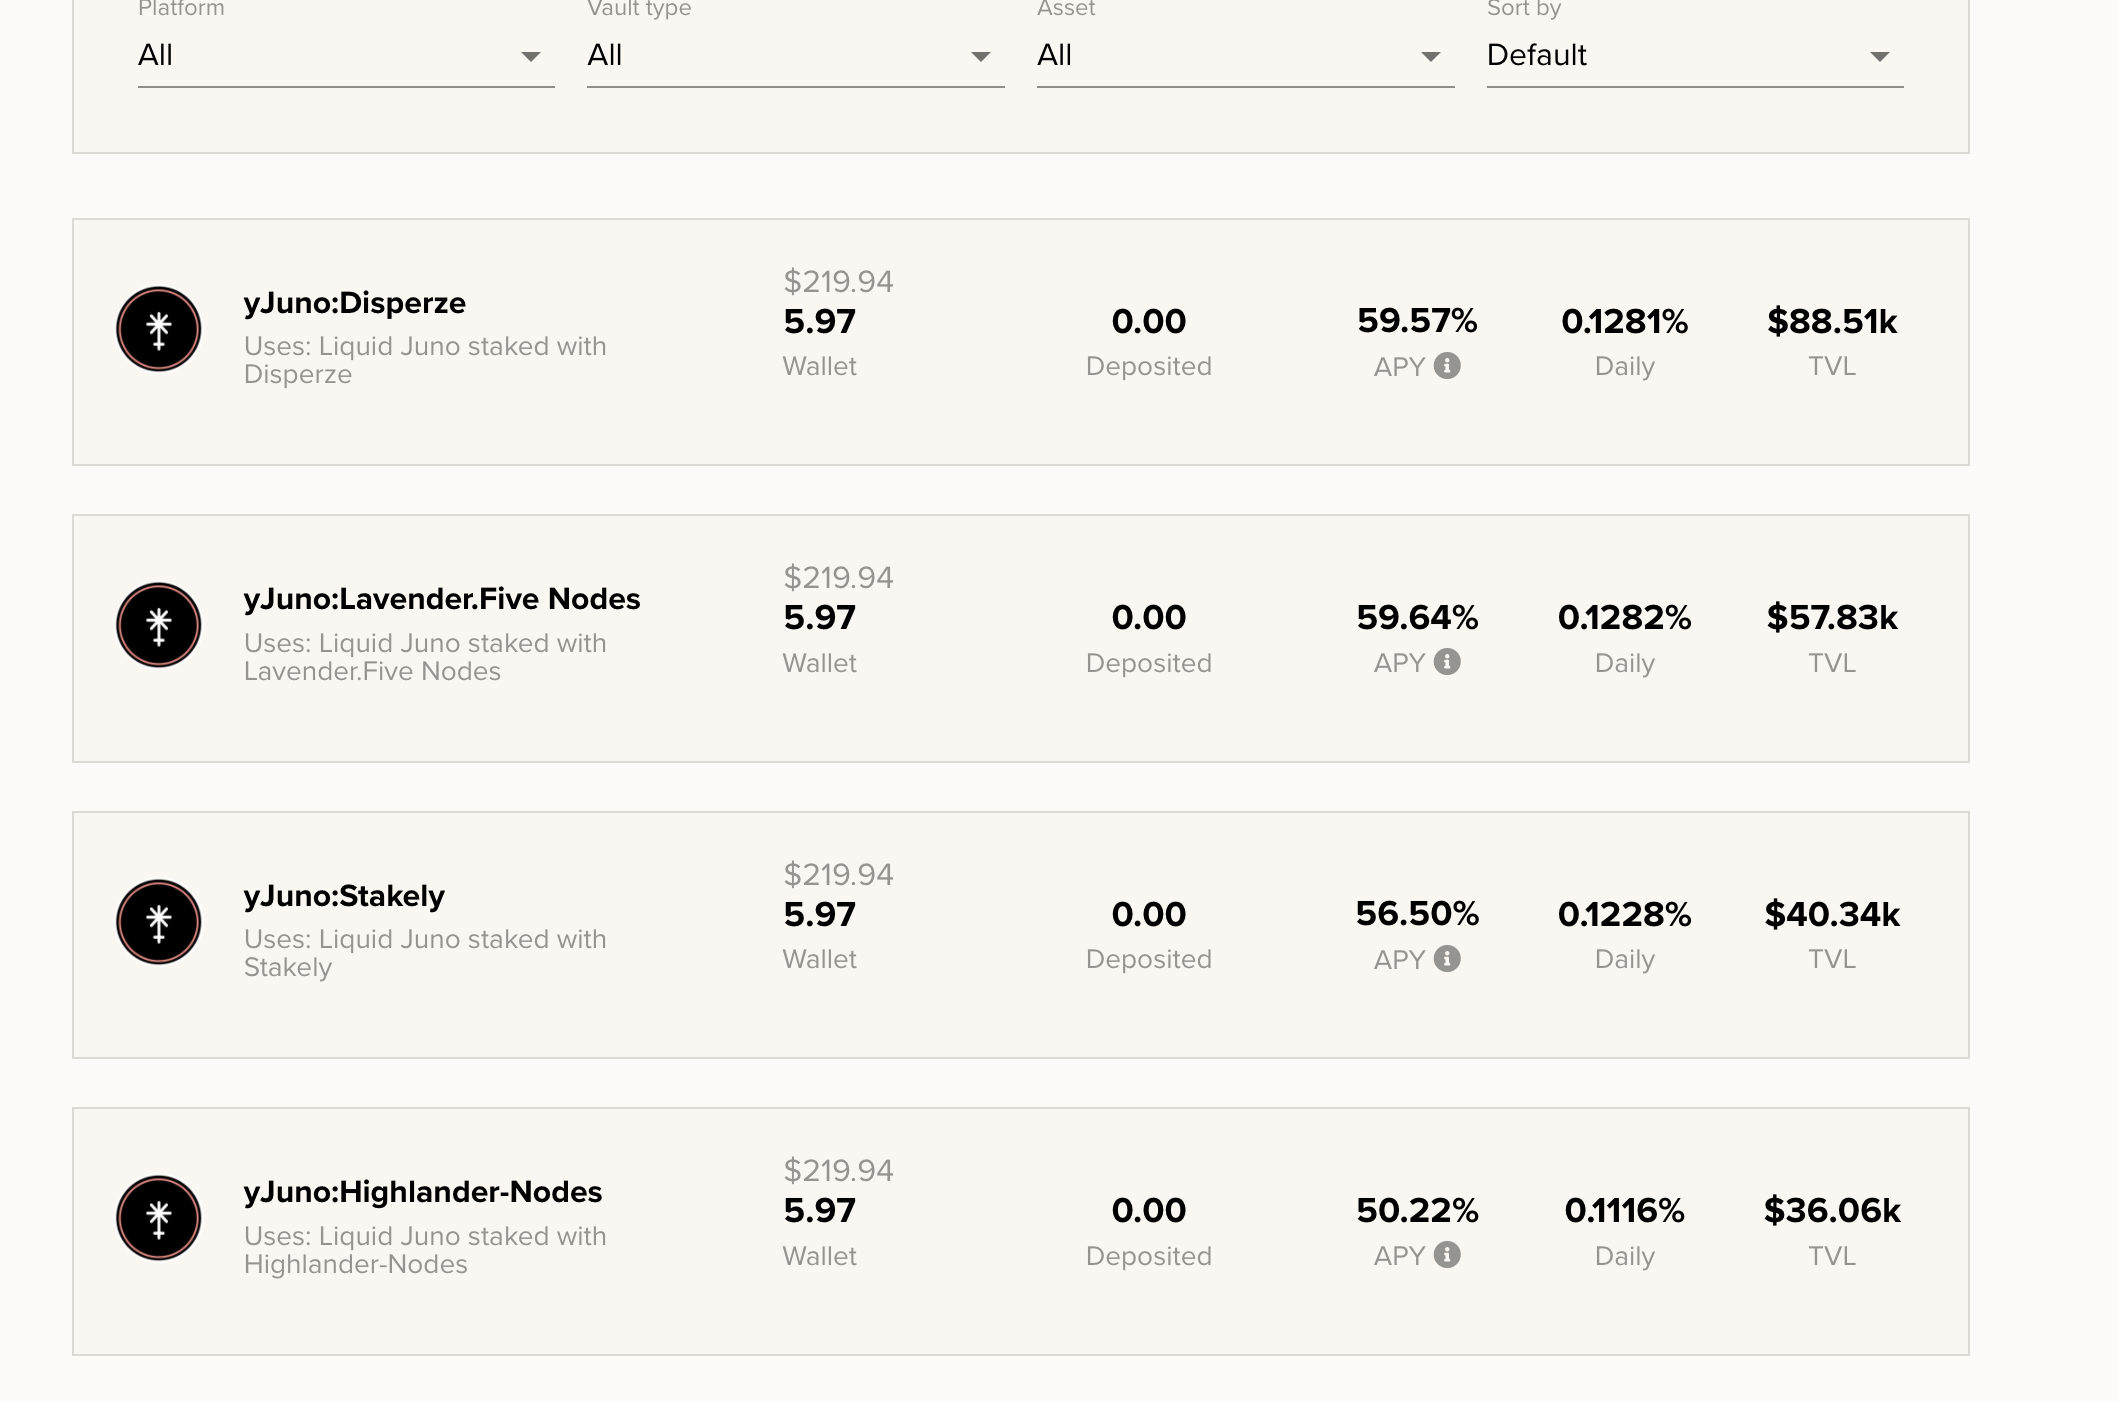Click APY info icon for Lavender.Five Nodes

pos(1447,662)
